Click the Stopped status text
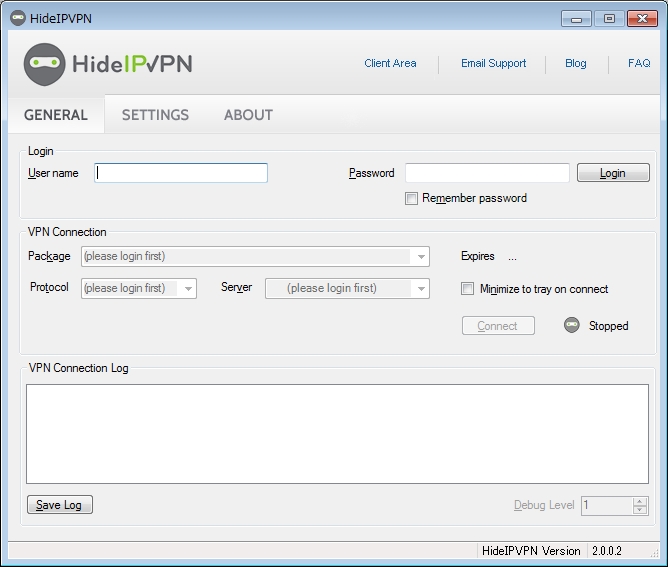The width and height of the screenshot is (668, 567). (x=608, y=326)
